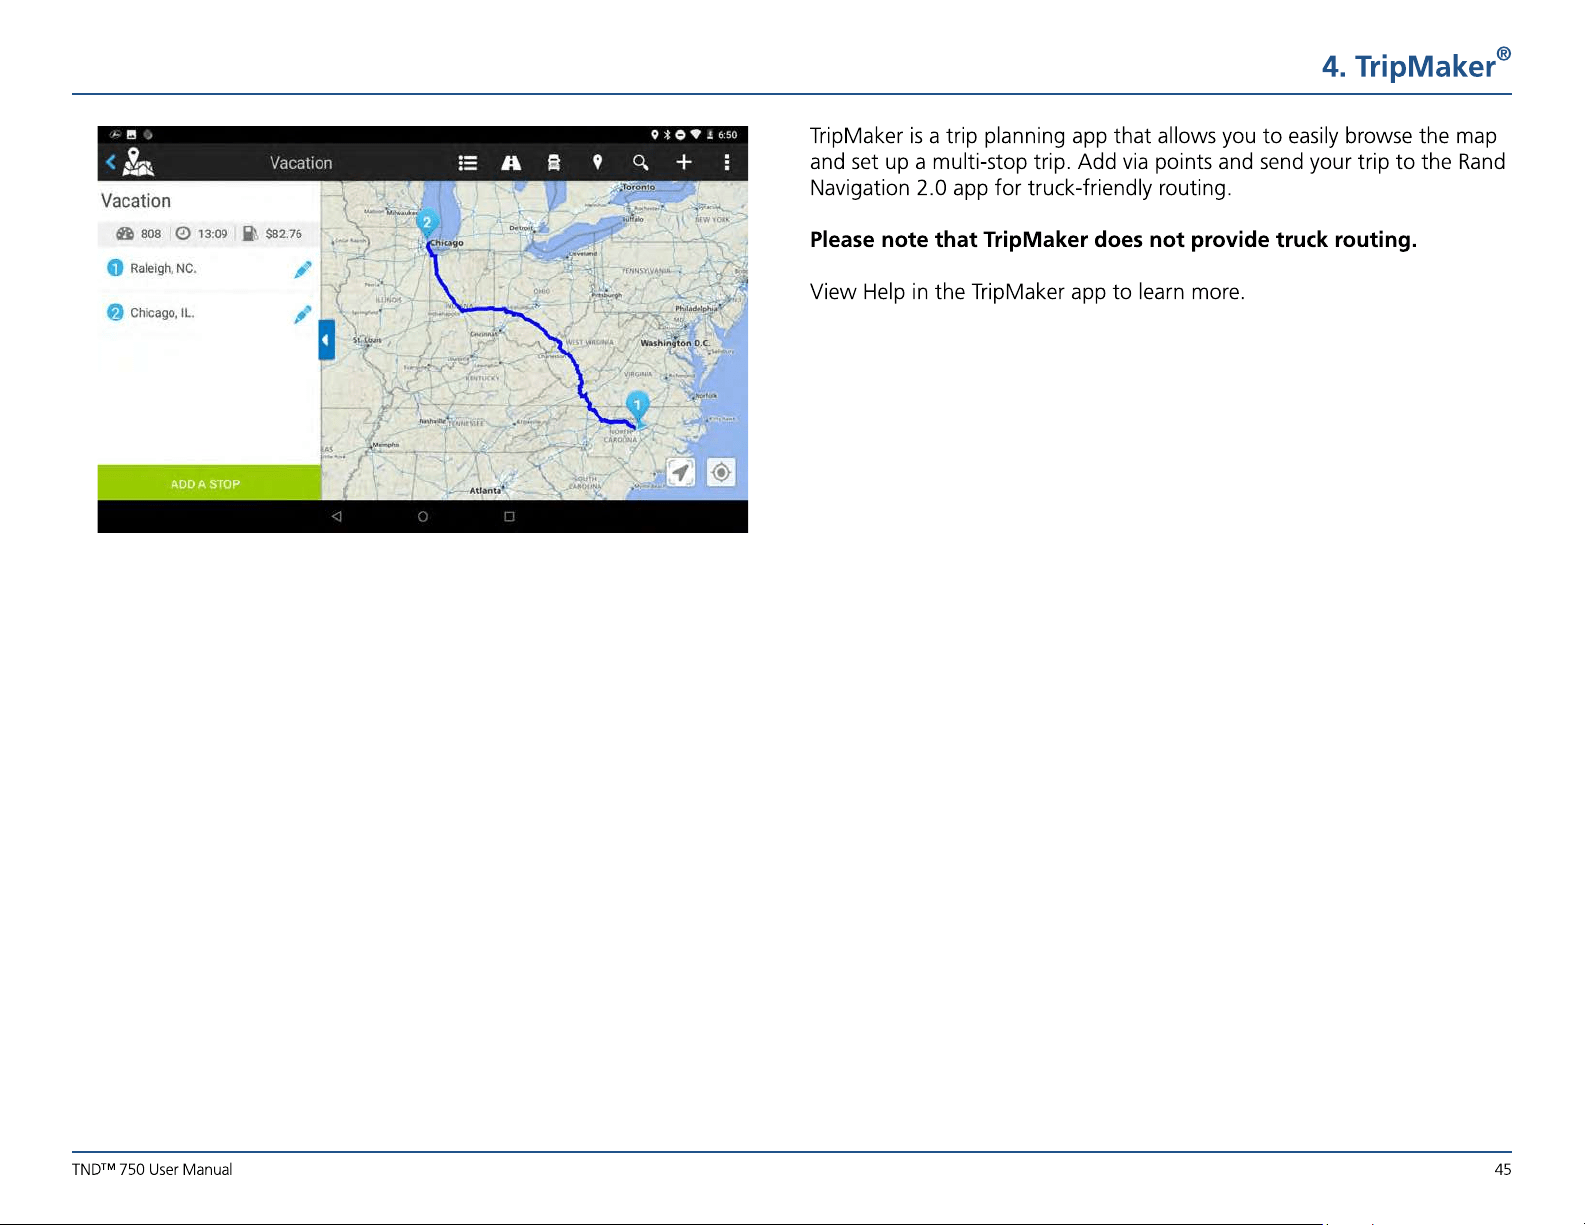Tap the location pin toolbar icon
The width and height of the screenshot is (1585, 1225).
tap(597, 162)
